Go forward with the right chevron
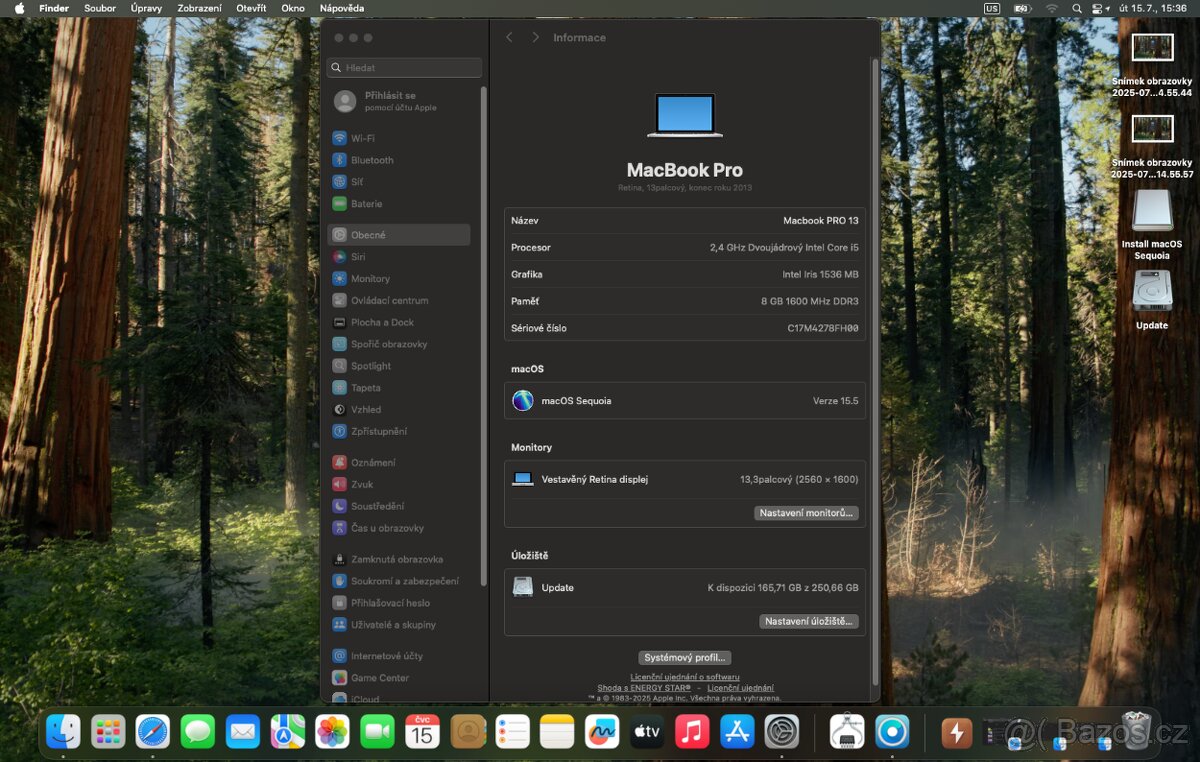Screen dimensions: 1200x762 [x=535, y=37]
